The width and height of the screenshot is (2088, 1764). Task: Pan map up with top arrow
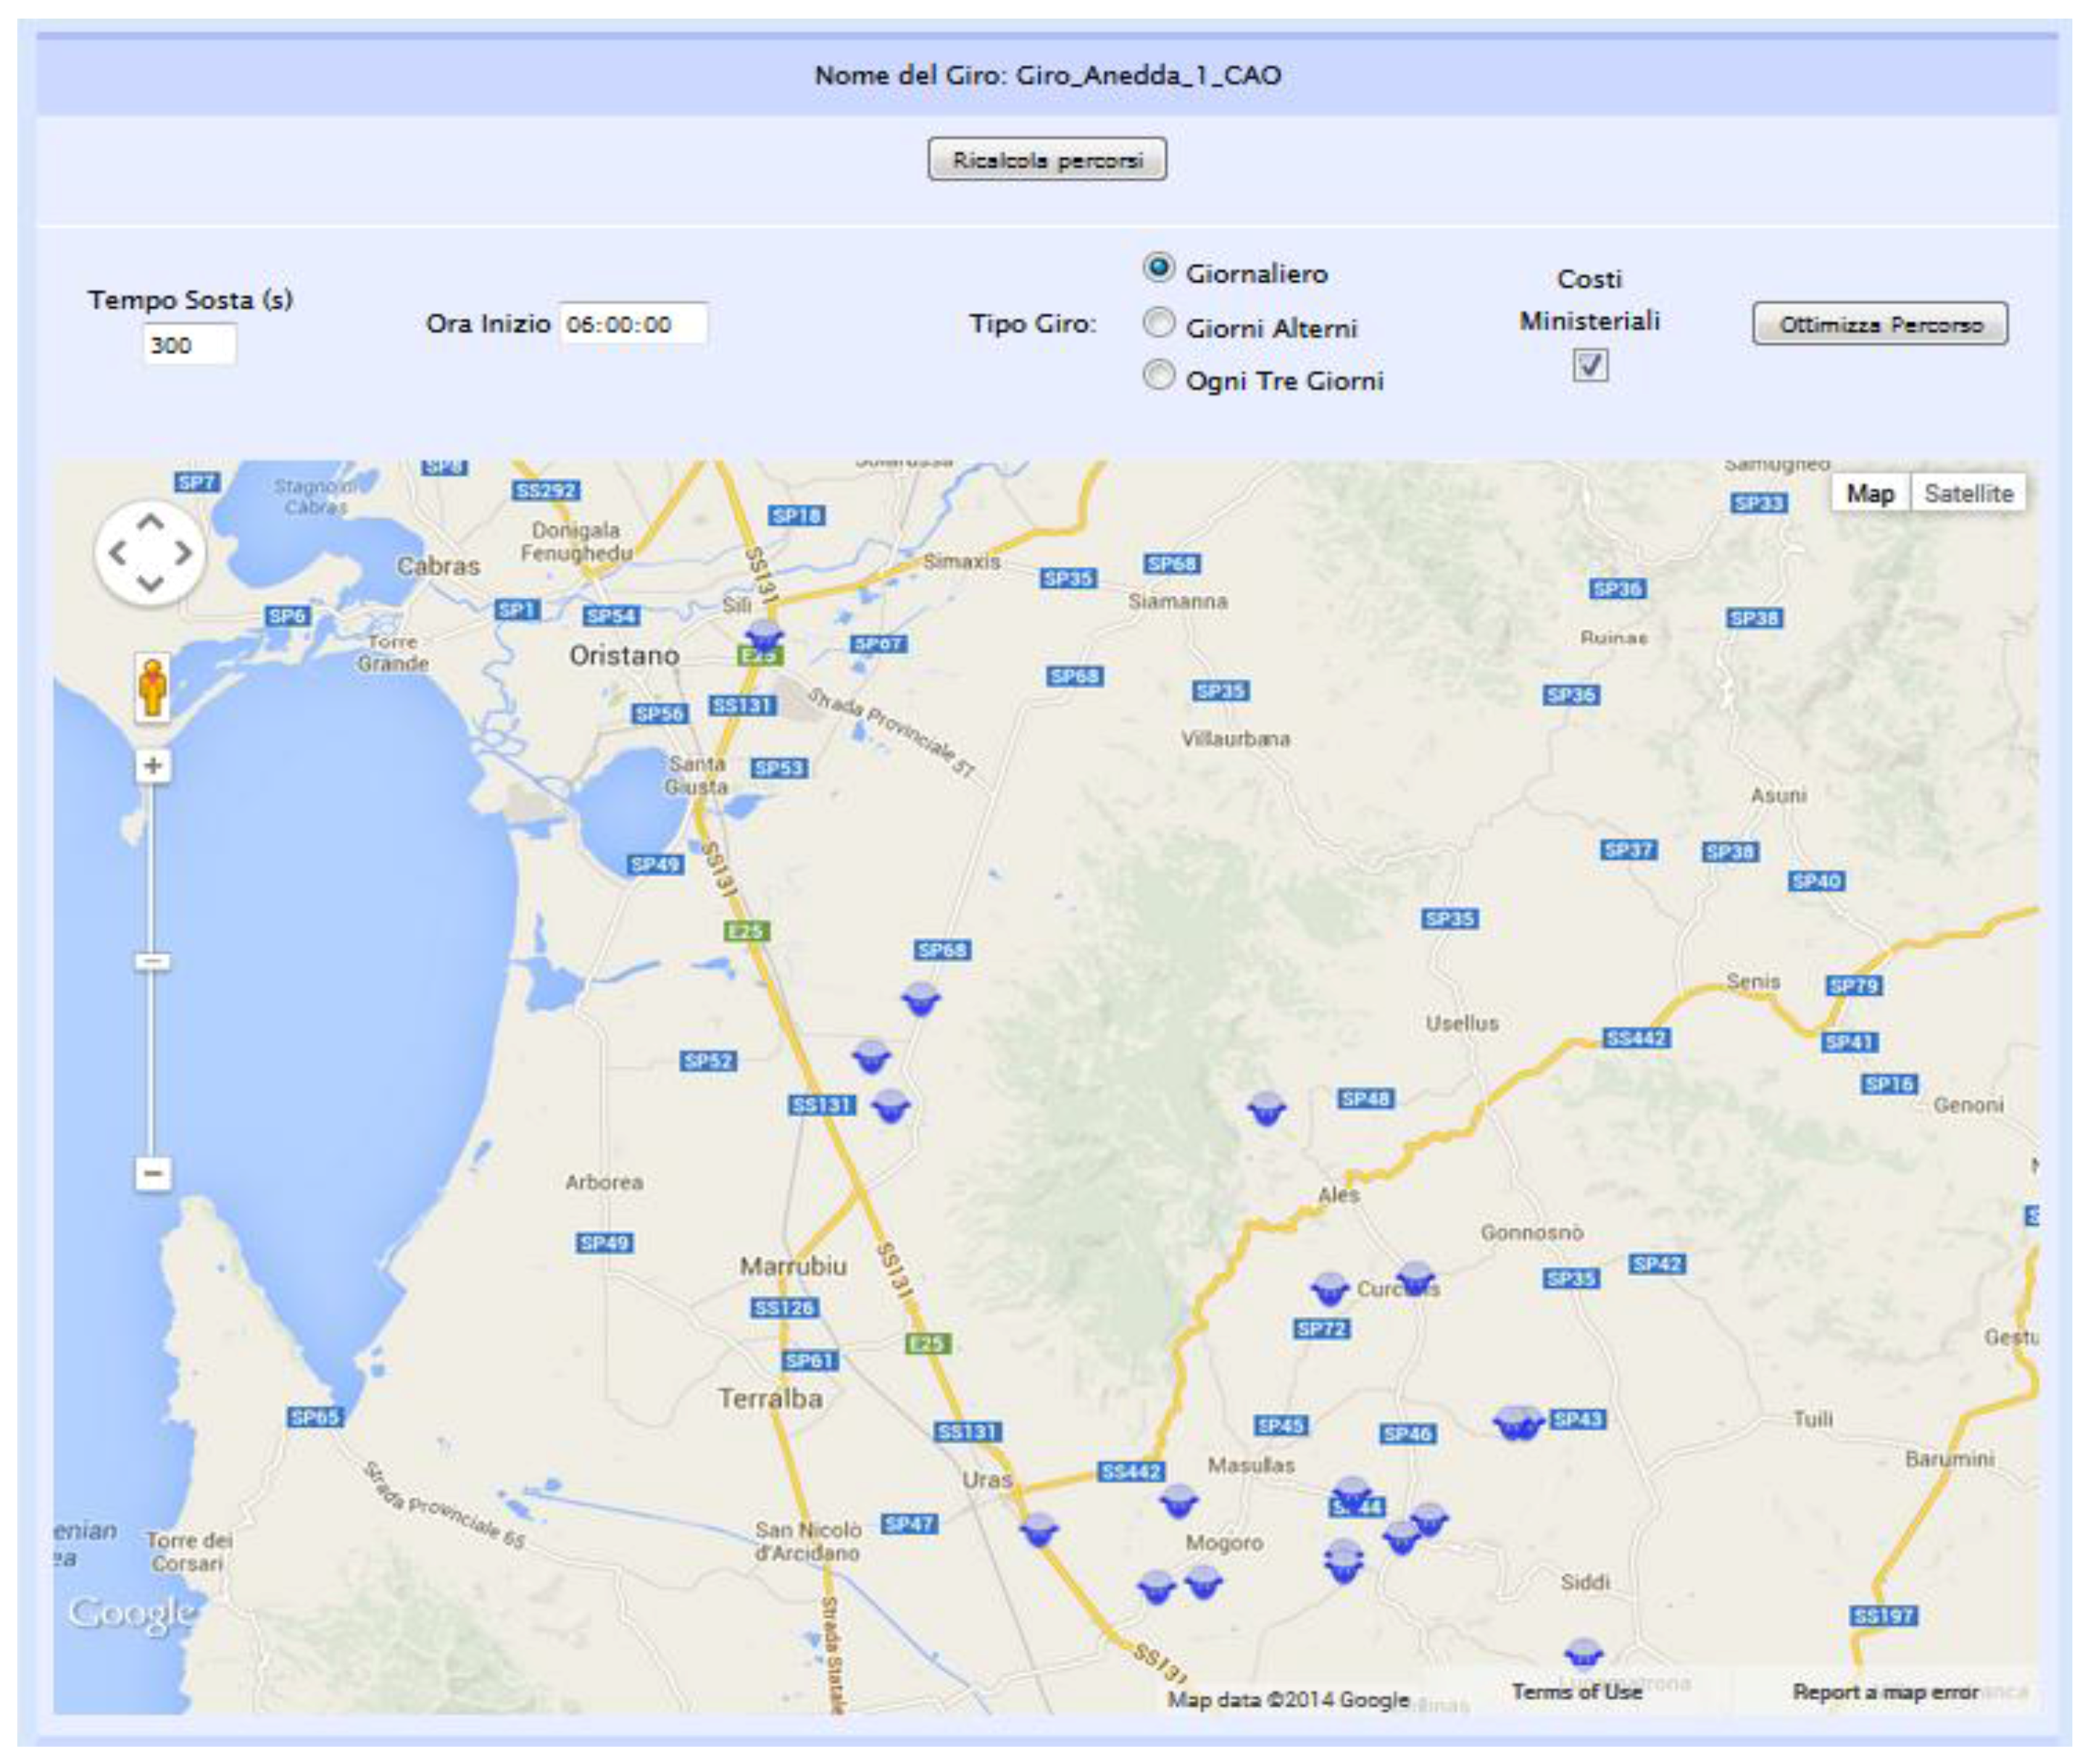pyautogui.click(x=150, y=522)
